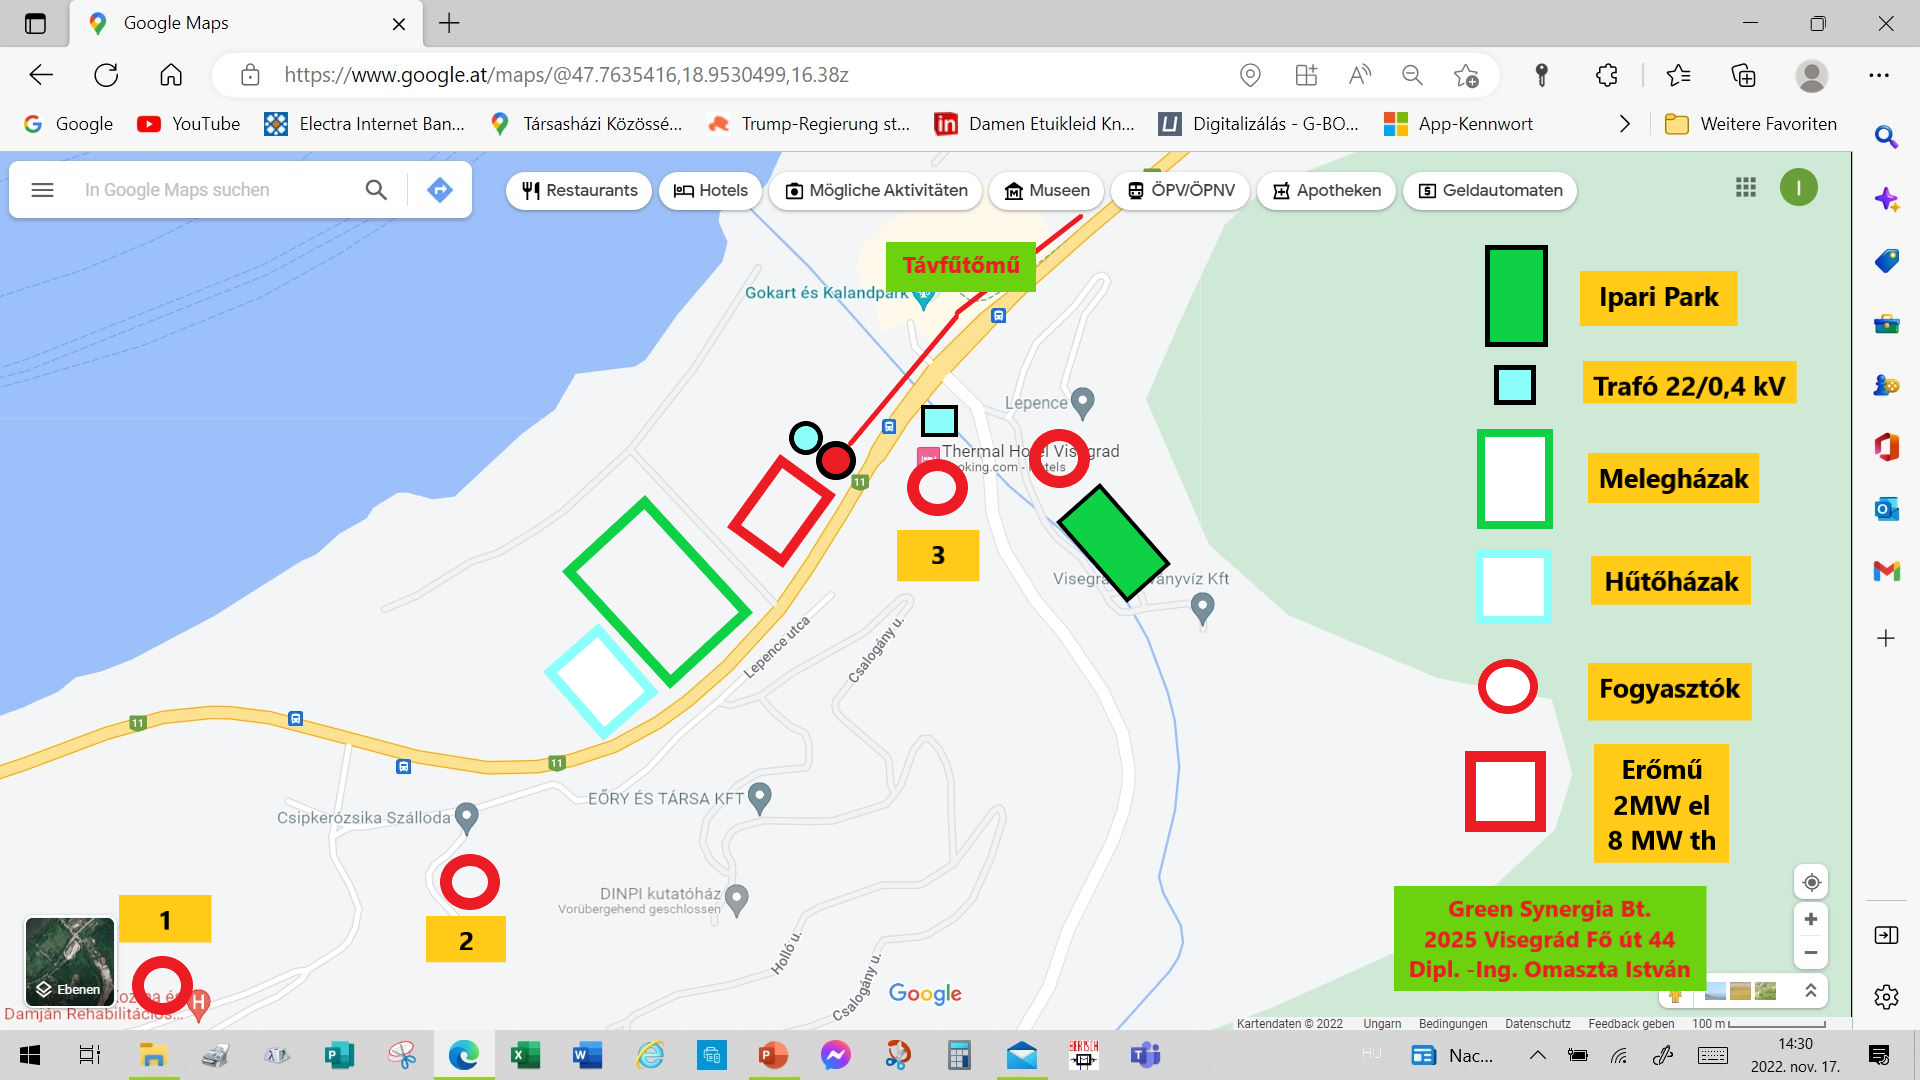
Task: Select the ÖPV/ÖPNV transit filter
Action: tap(1179, 190)
